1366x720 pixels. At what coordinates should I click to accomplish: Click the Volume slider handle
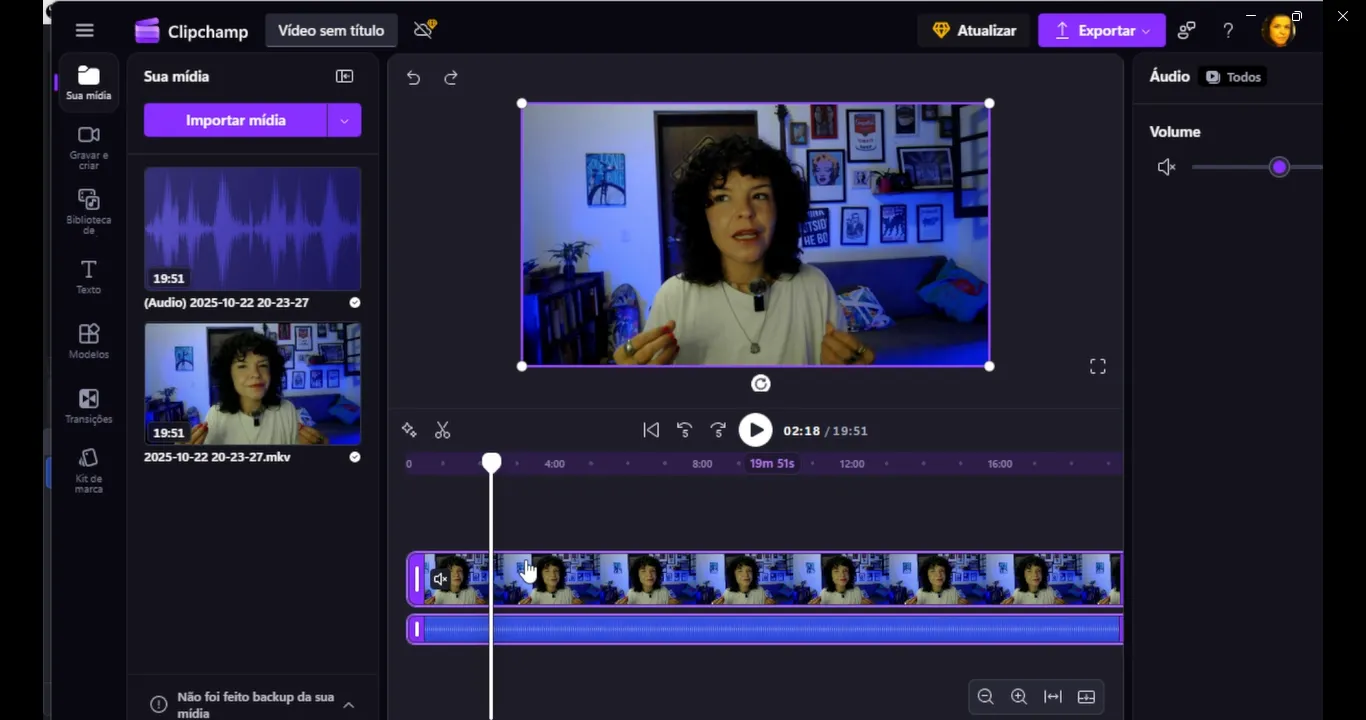[1279, 167]
